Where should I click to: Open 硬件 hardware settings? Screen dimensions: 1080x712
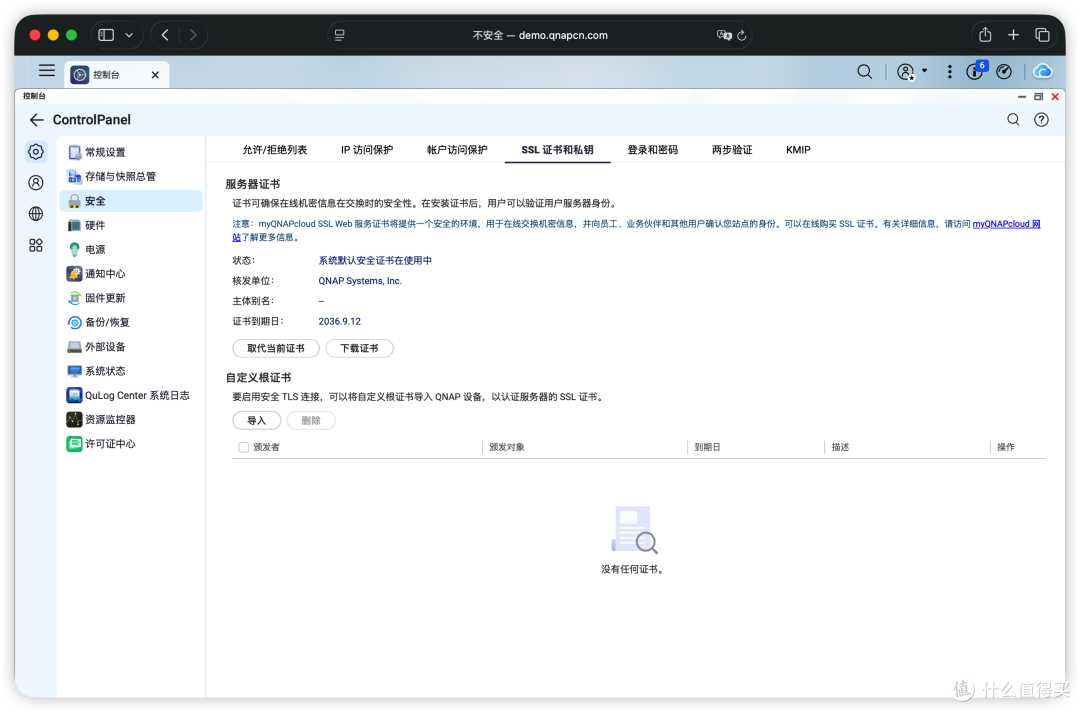[131, 225]
